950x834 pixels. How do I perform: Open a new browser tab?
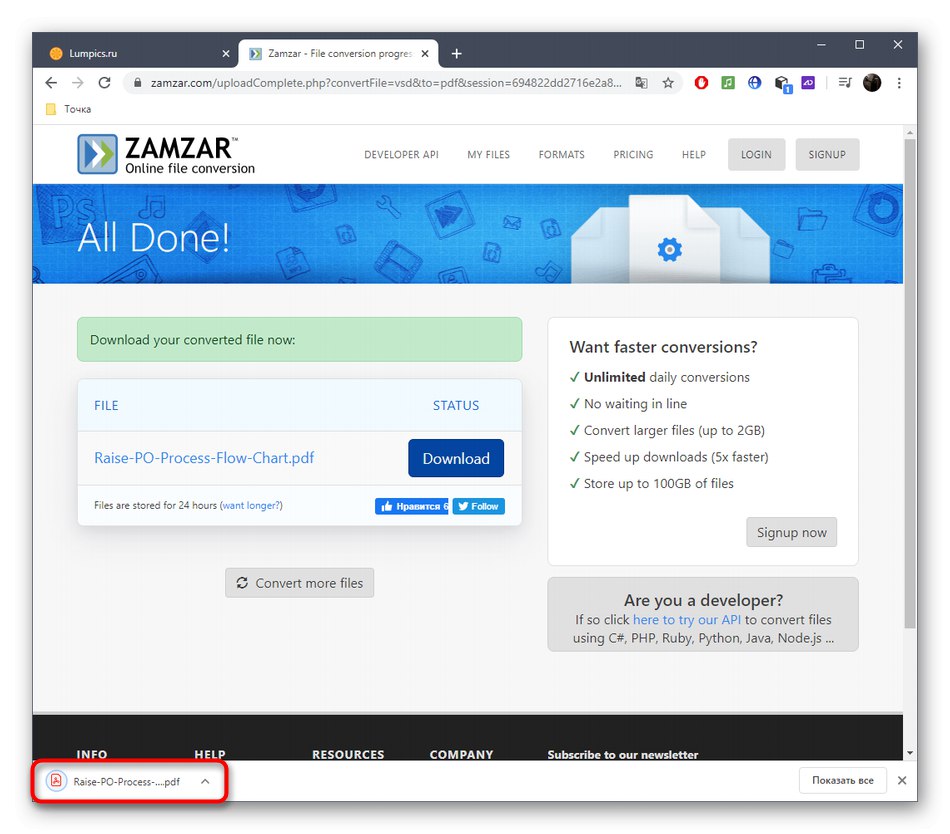coord(457,54)
